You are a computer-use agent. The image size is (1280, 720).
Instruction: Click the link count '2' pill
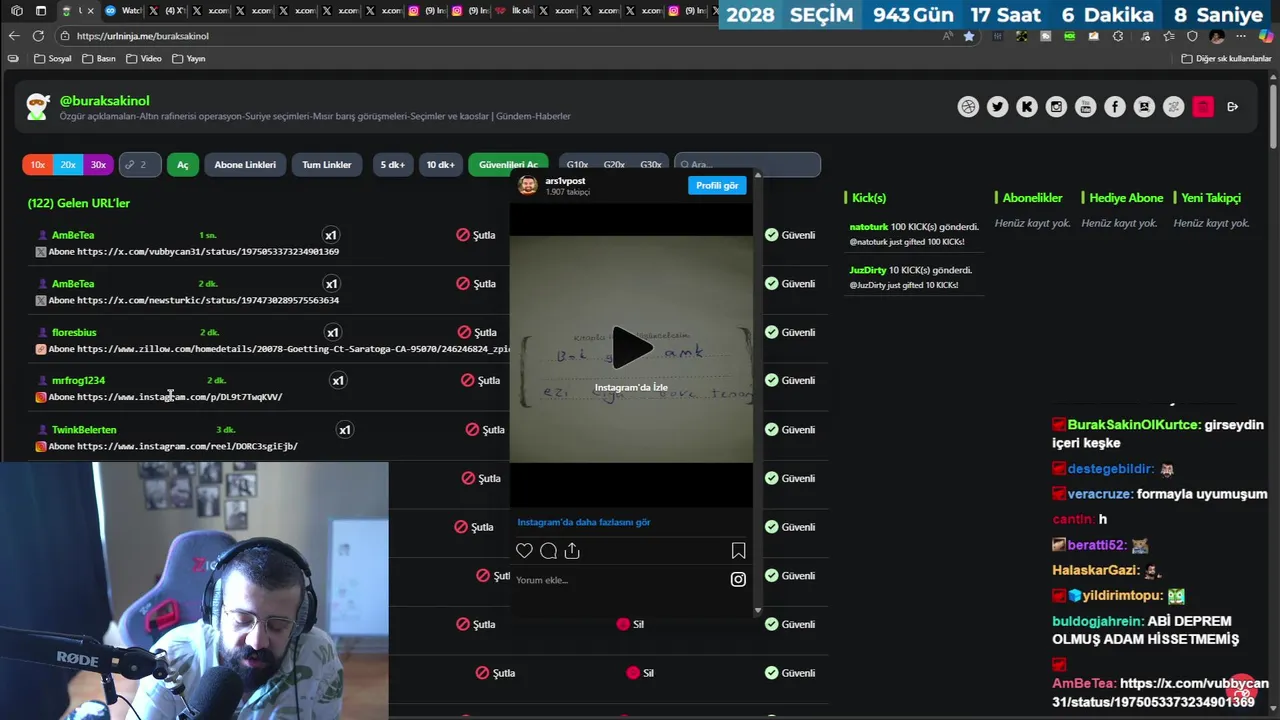(140, 165)
